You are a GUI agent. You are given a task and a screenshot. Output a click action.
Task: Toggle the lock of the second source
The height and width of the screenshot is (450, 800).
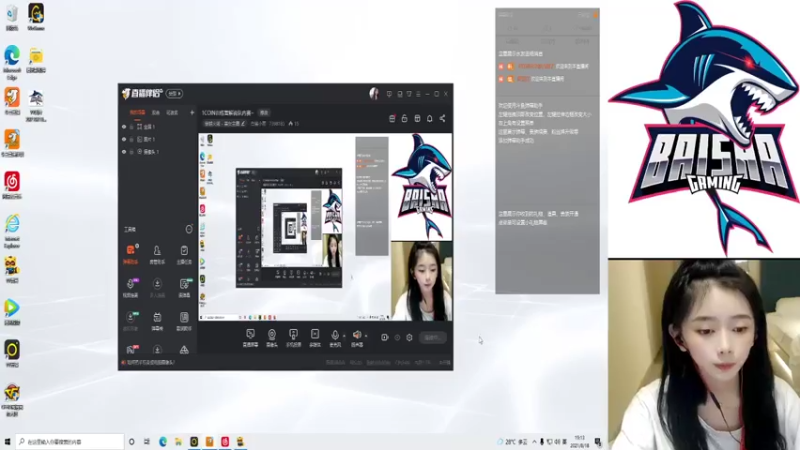pyautogui.click(x=131, y=139)
